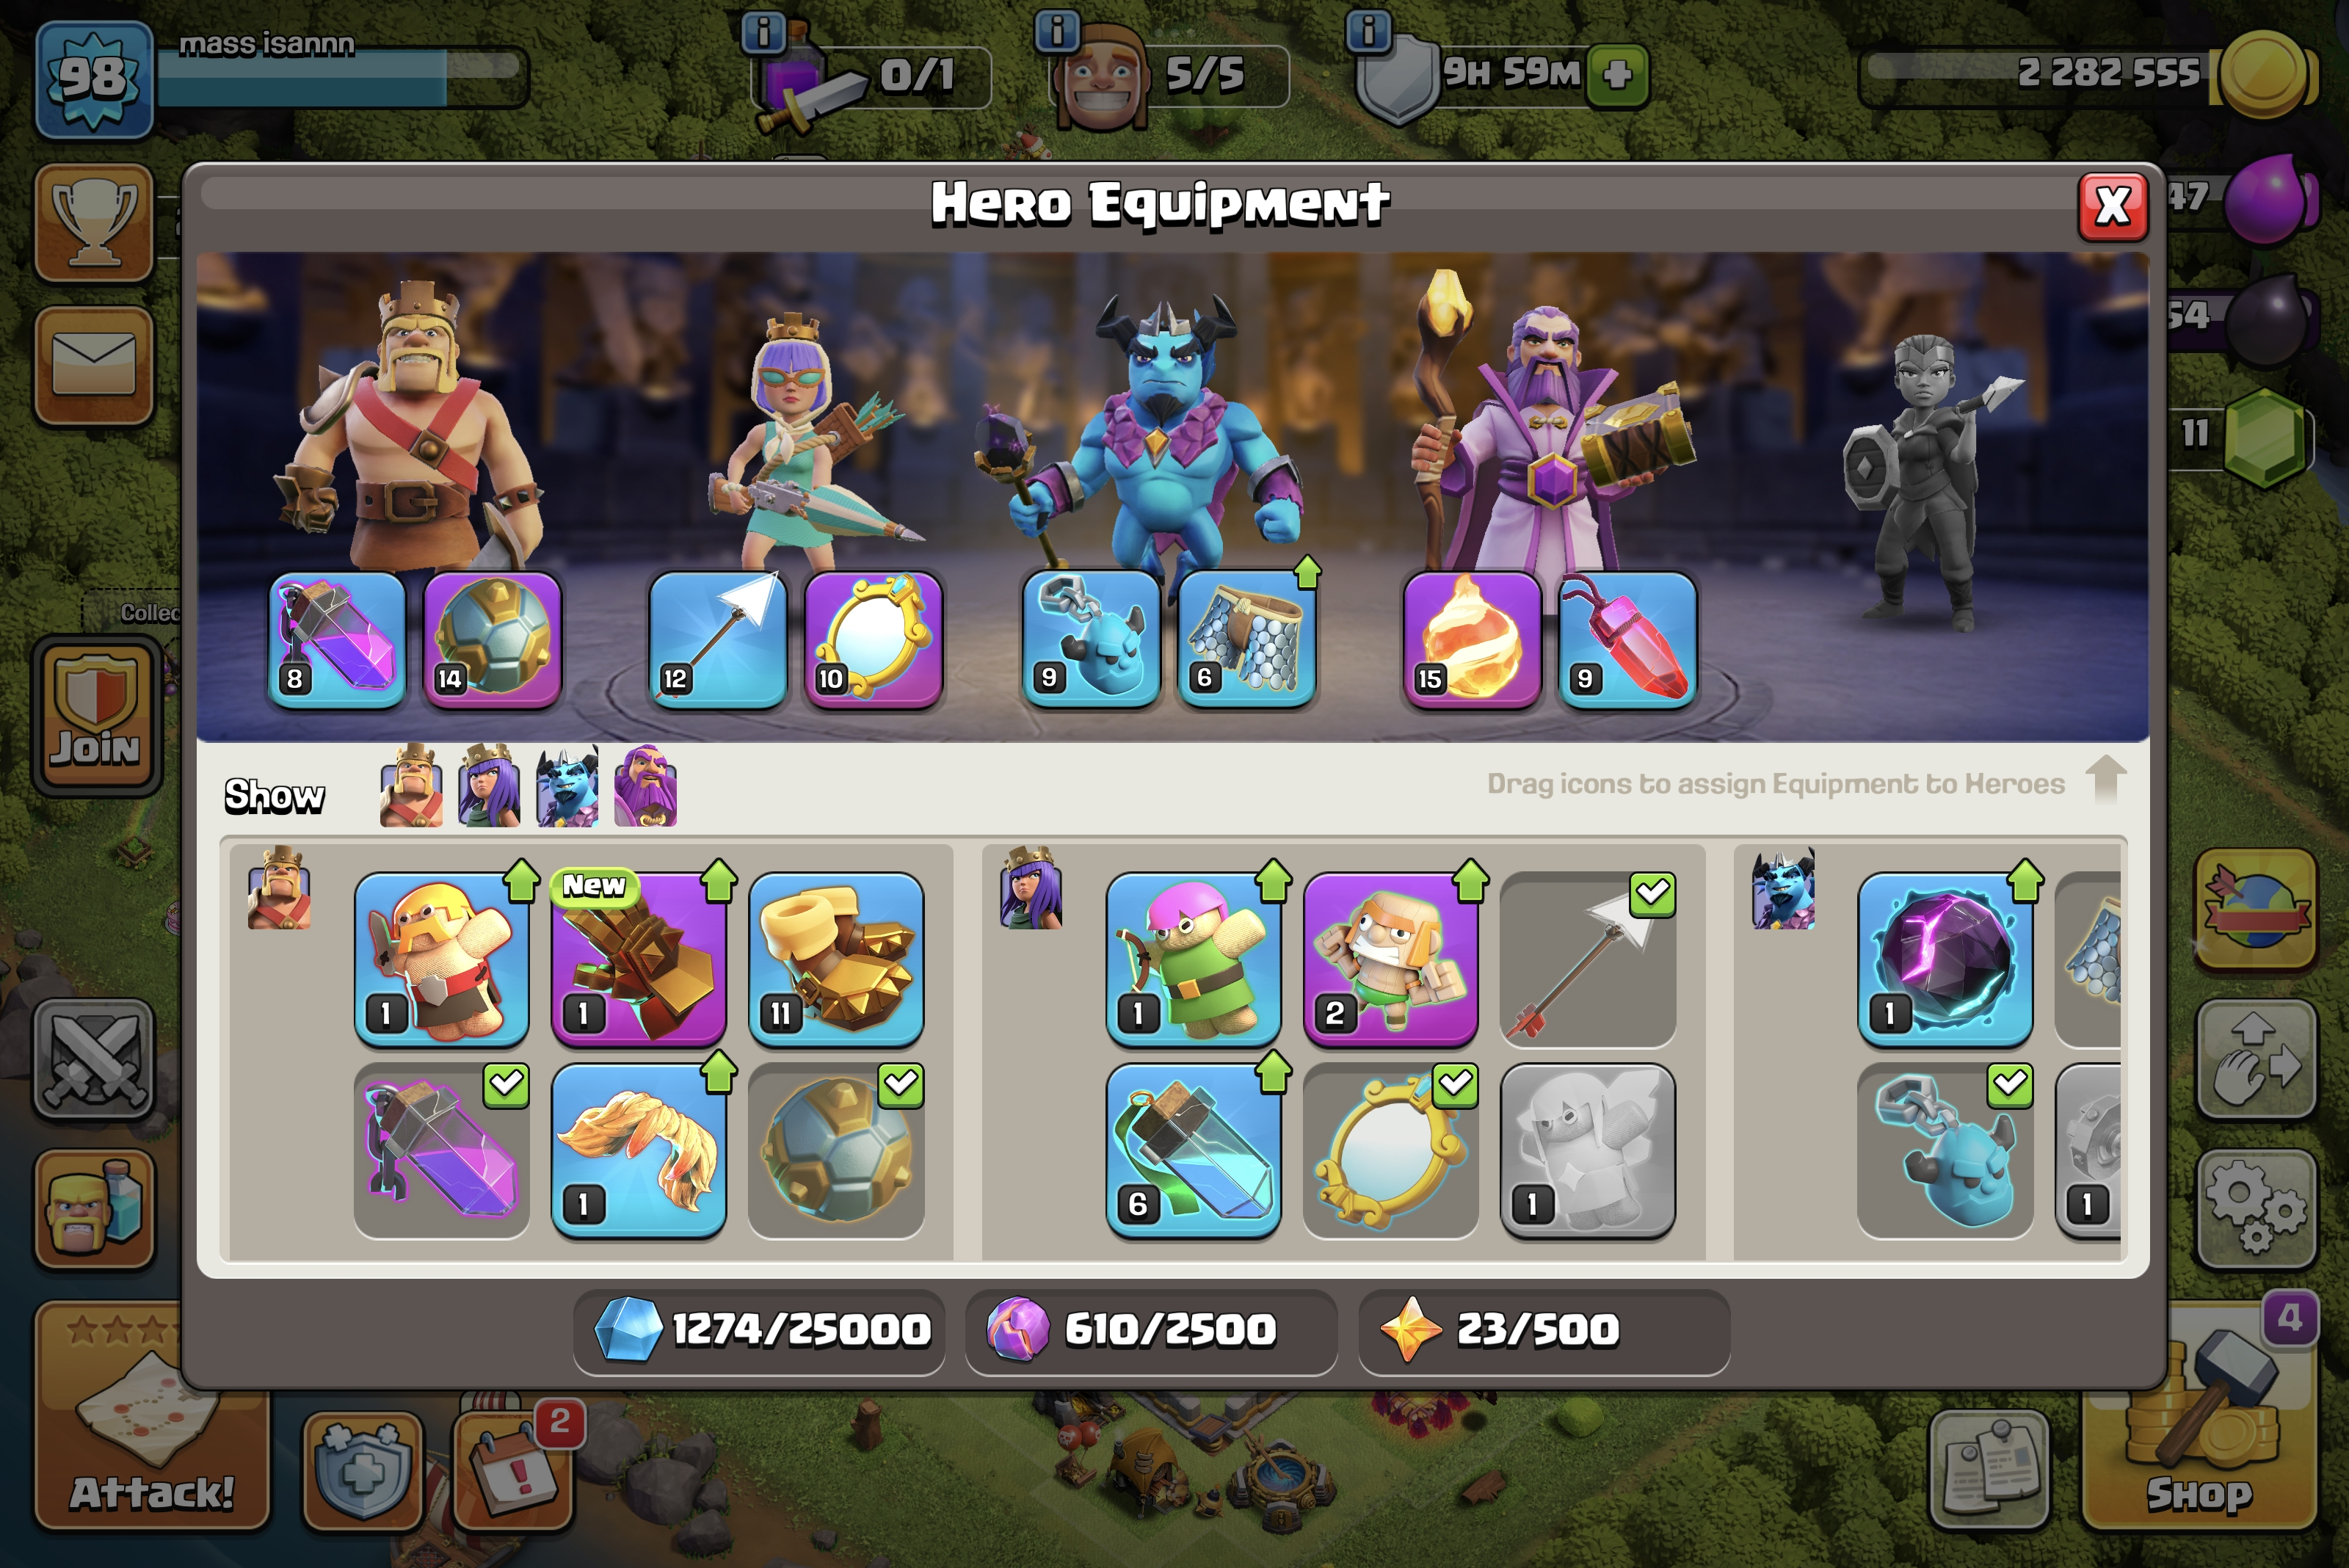Image resolution: width=2349 pixels, height=1568 pixels.
Task: Select Archer Queen's level 12 Giant Arrow slot
Action: click(x=717, y=640)
